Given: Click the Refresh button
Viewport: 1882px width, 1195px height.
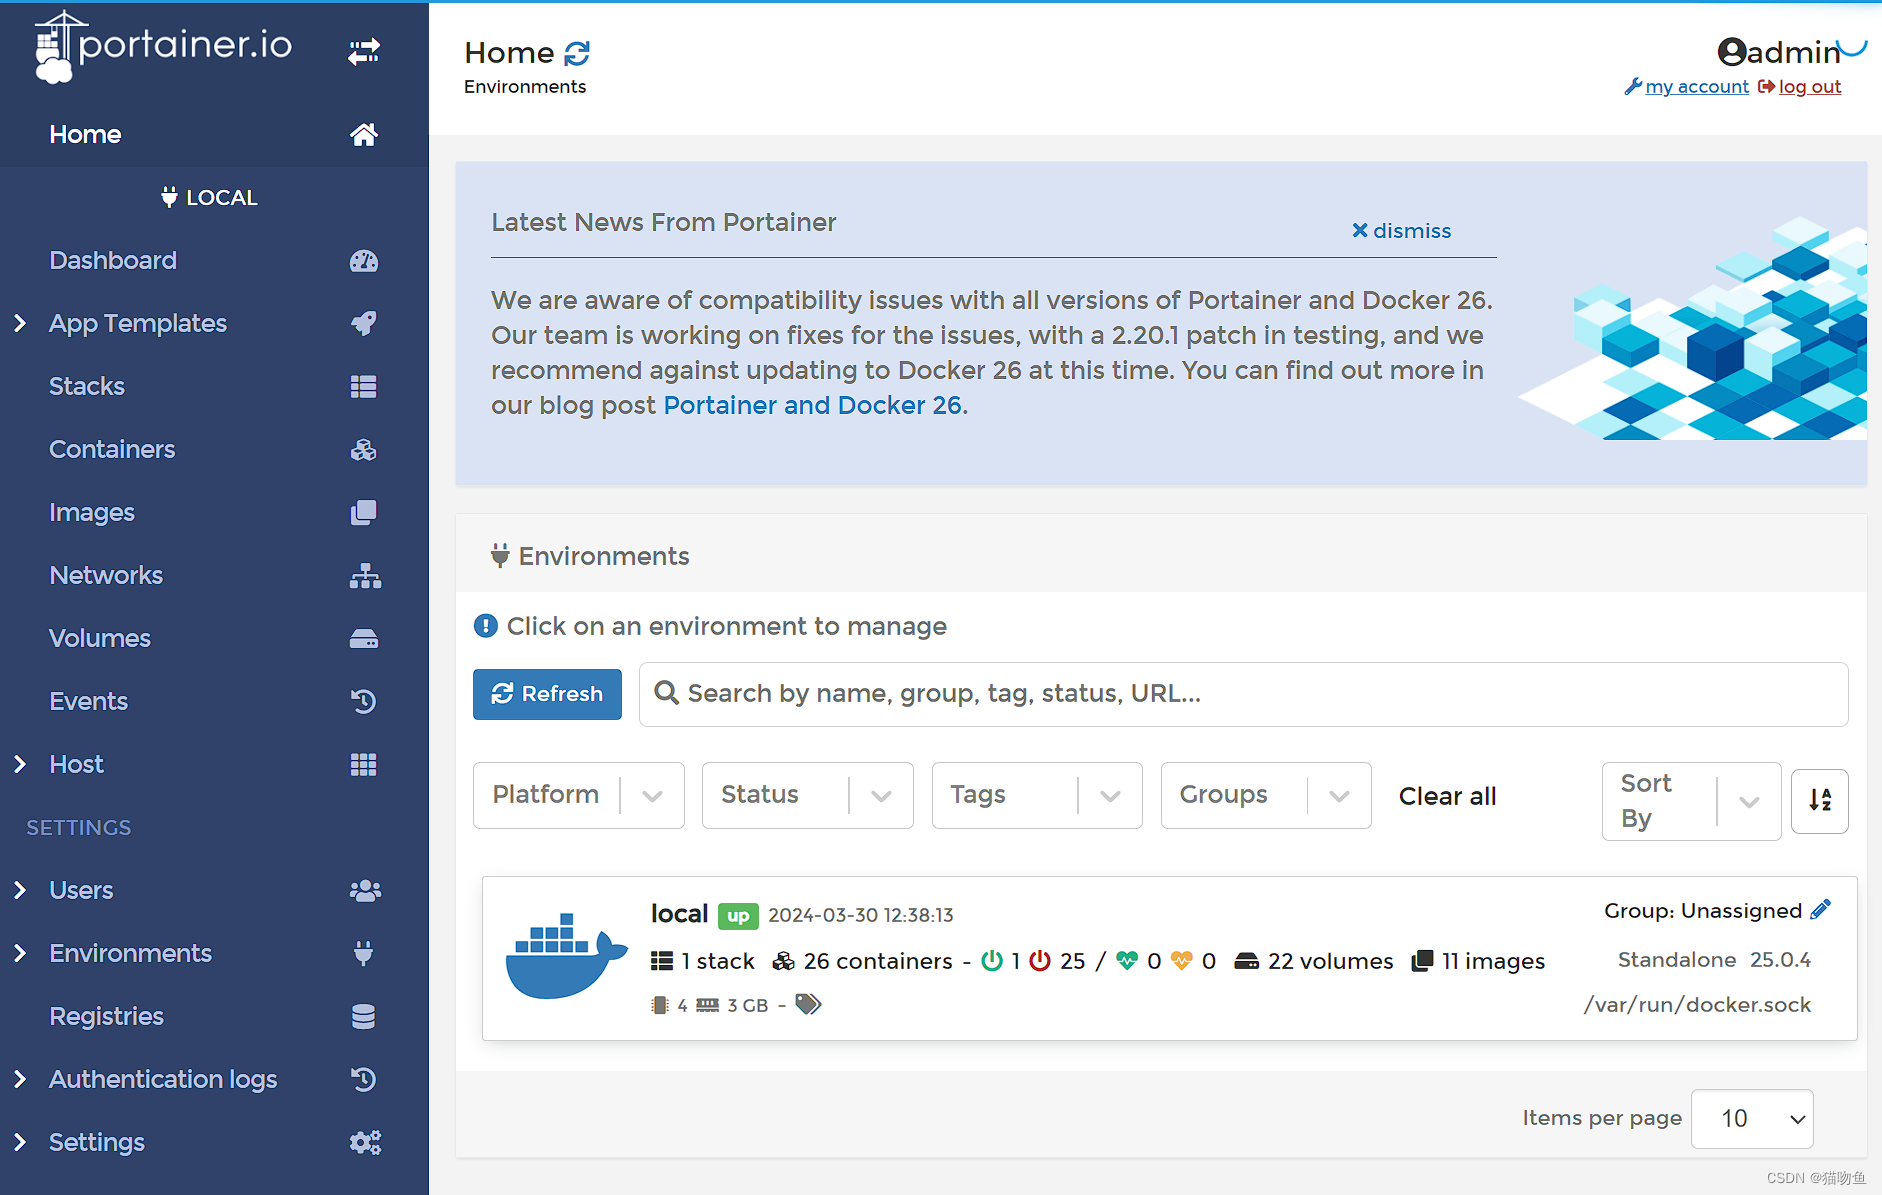Looking at the screenshot, I should (x=547, y=694).
